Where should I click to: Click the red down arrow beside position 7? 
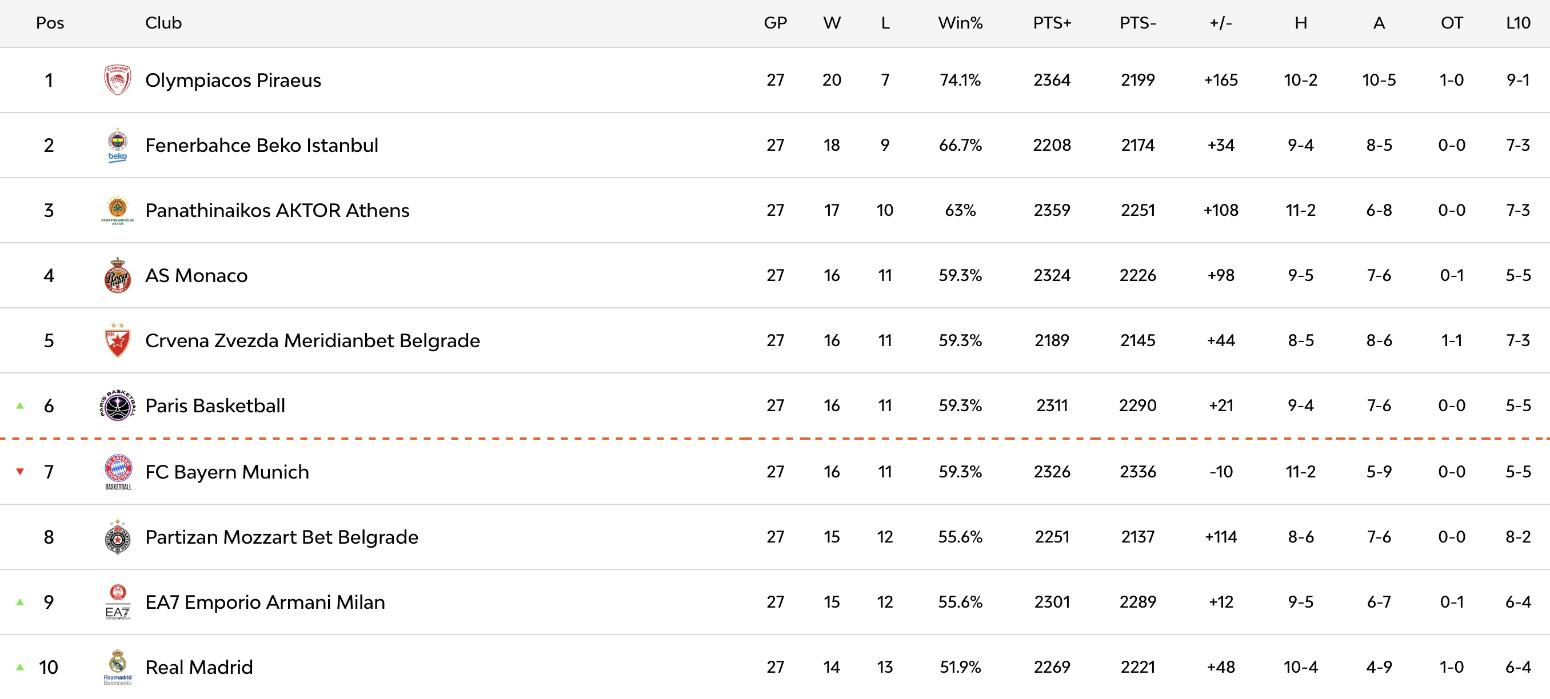click(x=19, y=472)
